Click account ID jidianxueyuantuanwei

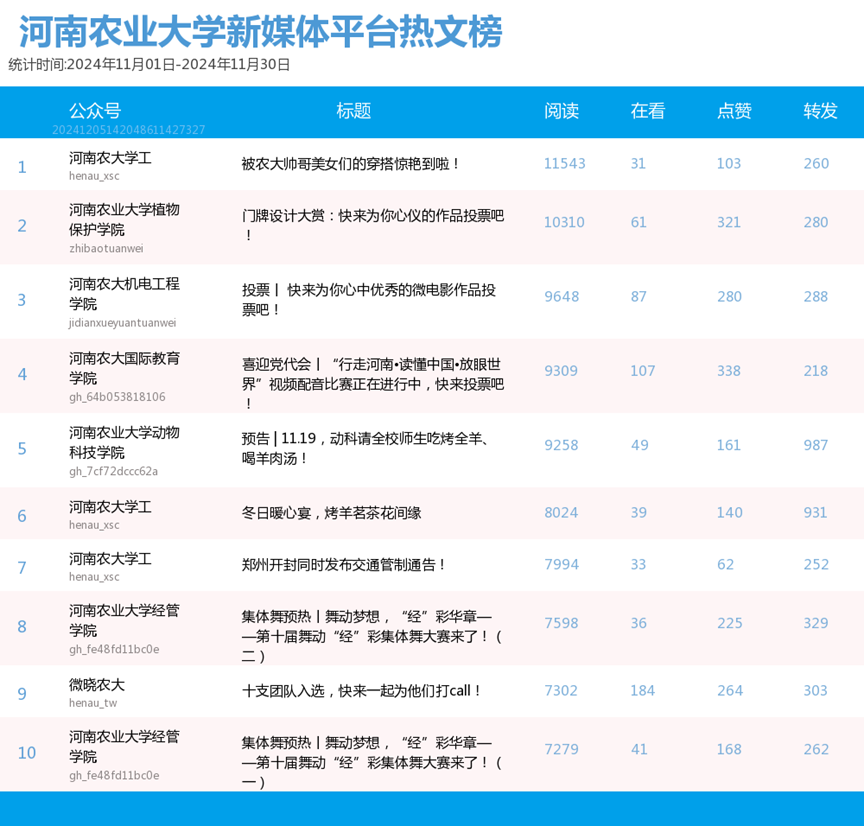pyautogui.click(x=122, y=323)
